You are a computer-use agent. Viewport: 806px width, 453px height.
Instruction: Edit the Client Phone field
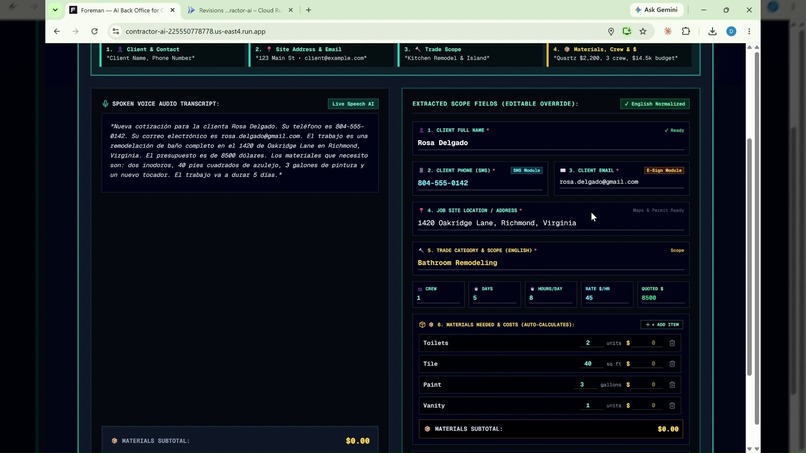480,183
